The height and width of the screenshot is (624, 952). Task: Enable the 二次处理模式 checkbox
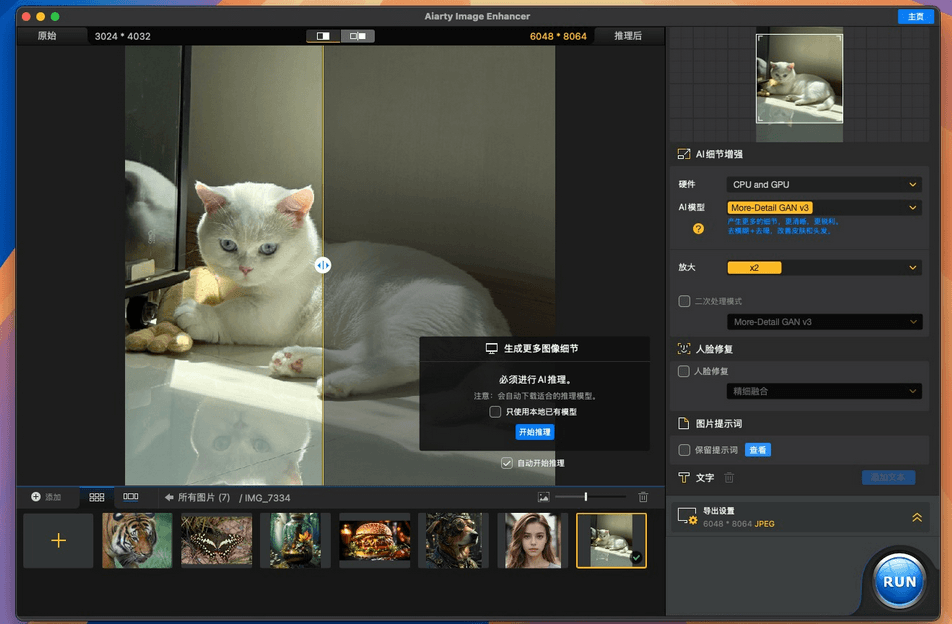pyautogui.click(x=684, y=301)
